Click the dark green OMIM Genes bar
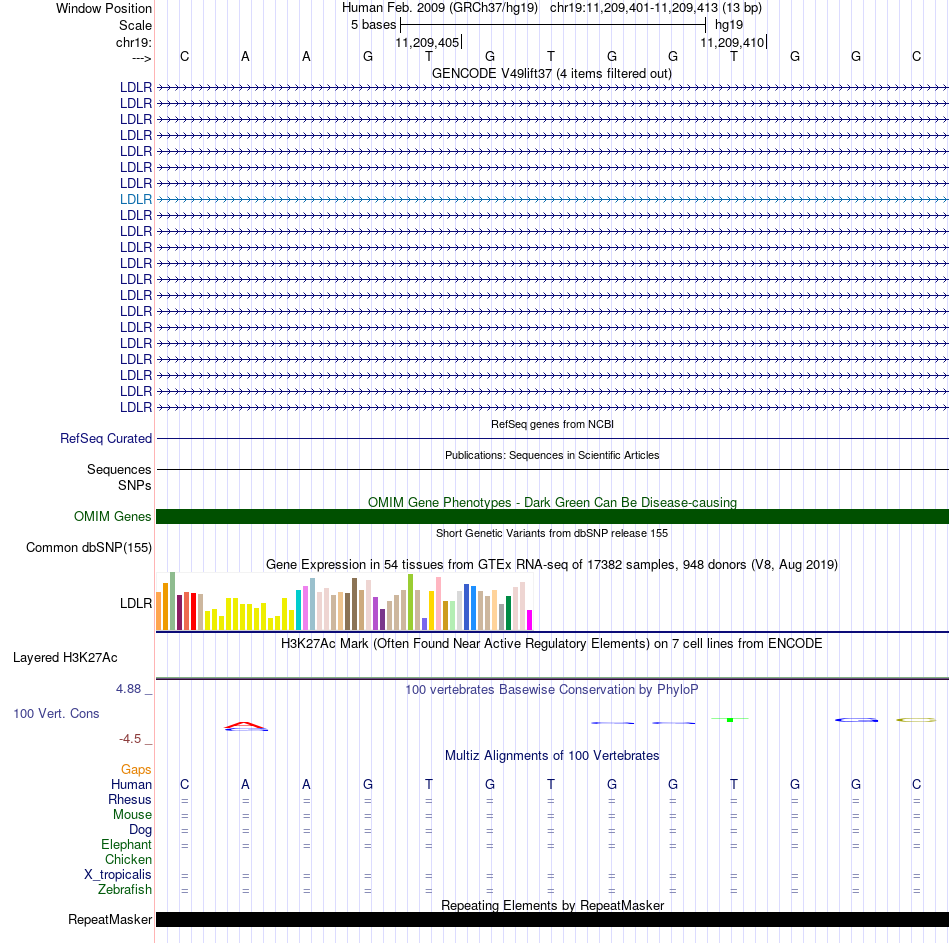Viewport: 950px width, 943px height. pos(552,516)
